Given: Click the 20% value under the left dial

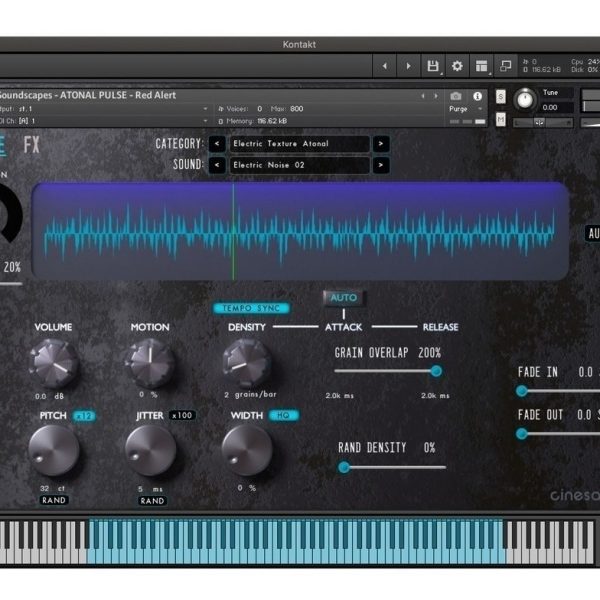Looking at the screenshot, I should pyautogui.click(x=12, y=267).
